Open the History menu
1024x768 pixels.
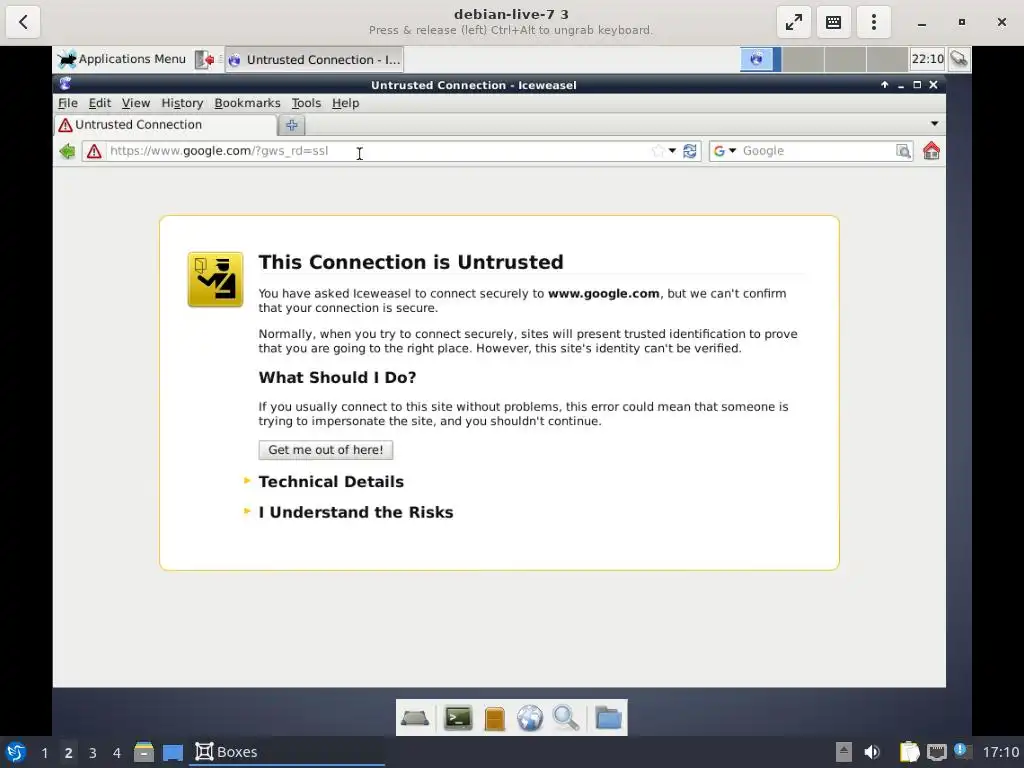pos(182,103)
